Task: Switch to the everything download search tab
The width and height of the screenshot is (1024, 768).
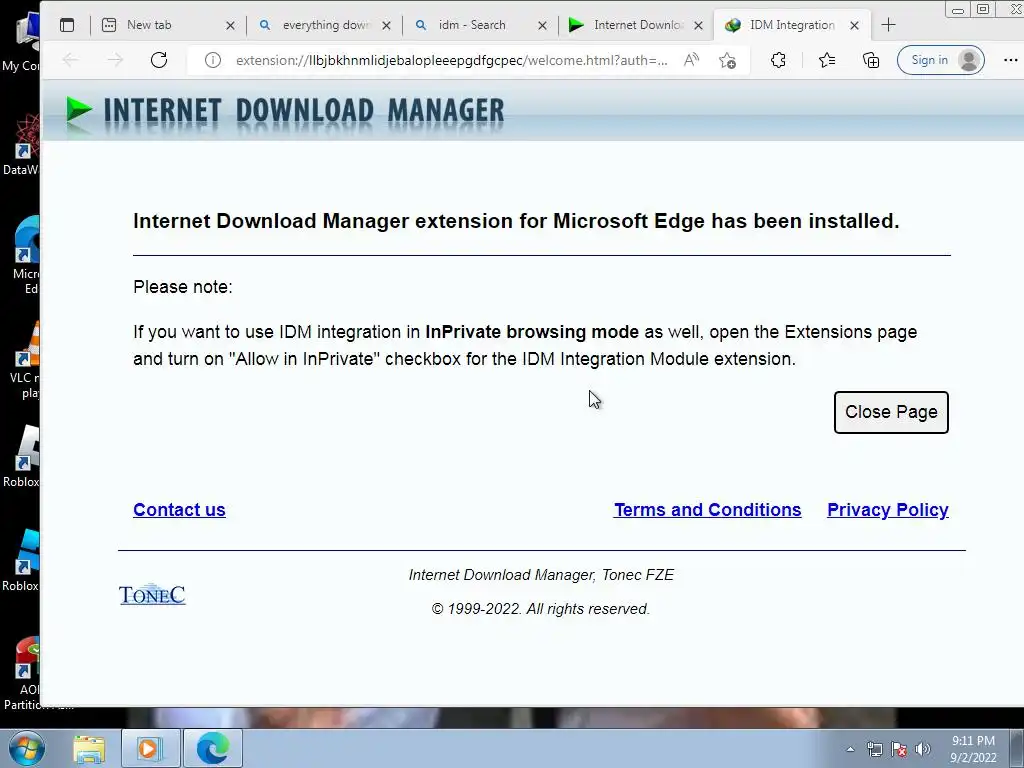Action: 325,25
